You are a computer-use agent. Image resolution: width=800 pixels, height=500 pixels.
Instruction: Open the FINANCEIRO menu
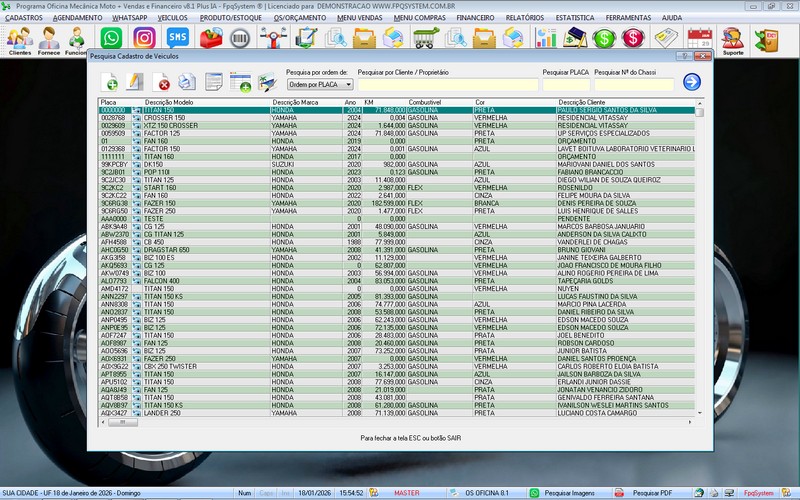[x=475, y=17]
